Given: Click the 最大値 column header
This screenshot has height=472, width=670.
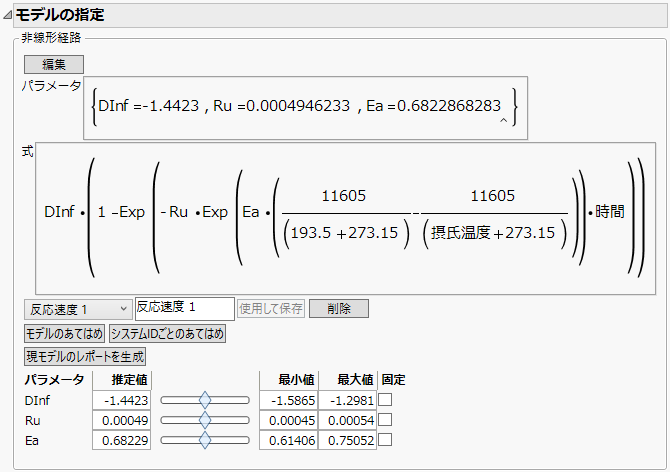Looking at the screenshot, I should [x=355, y=379].
